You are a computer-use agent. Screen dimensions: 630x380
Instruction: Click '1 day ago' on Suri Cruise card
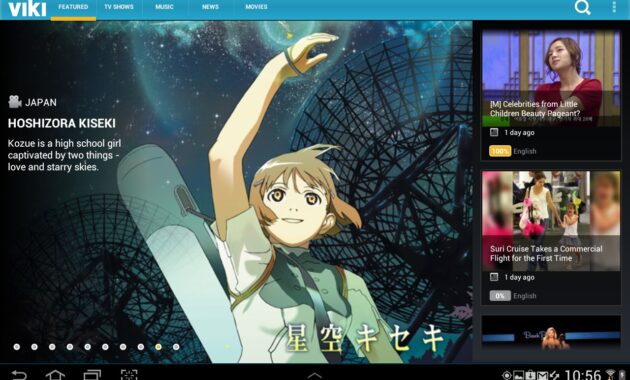point(519,277)
